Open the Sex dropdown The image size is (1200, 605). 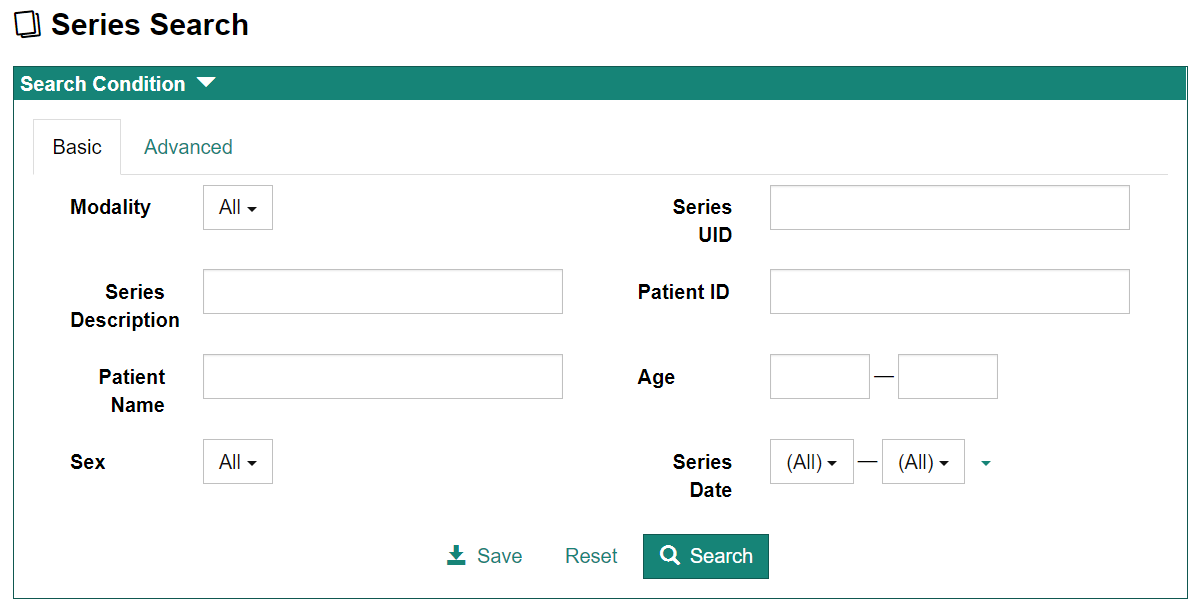point(238,462)
